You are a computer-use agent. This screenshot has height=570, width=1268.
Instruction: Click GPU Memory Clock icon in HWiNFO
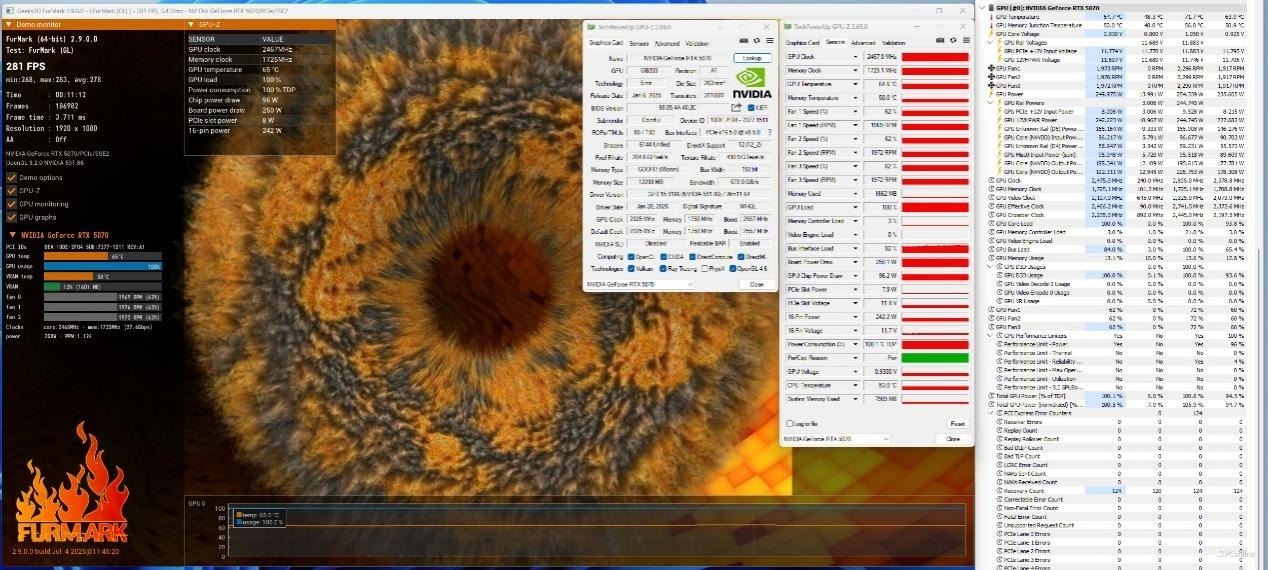[x=991, y=189]
